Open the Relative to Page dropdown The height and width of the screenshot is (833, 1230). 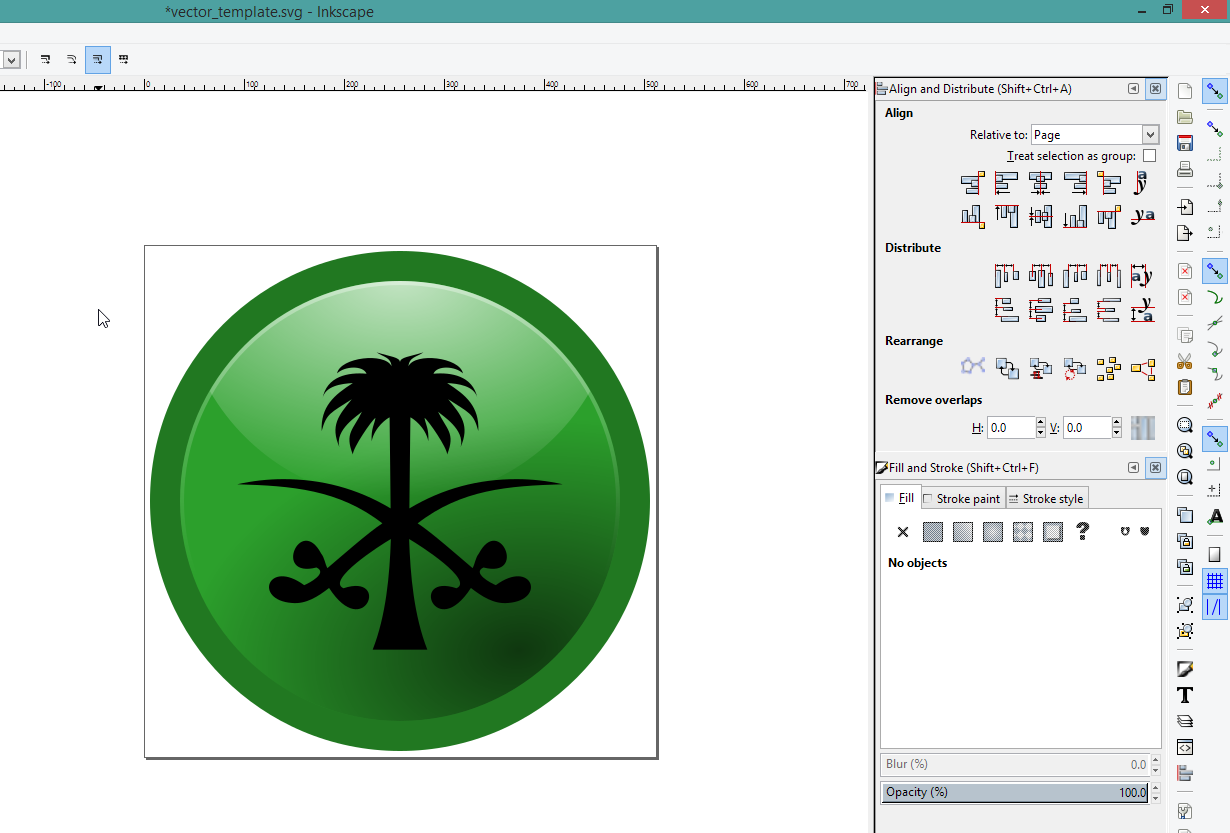(x=1095, y=135)
